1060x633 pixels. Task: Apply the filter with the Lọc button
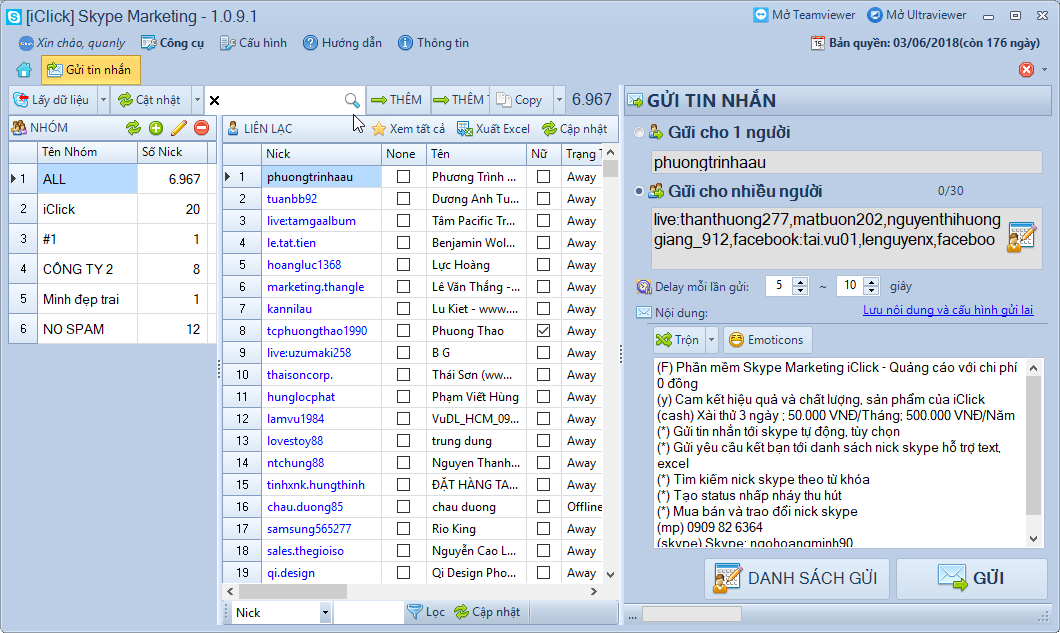click(x=427, y=612)
